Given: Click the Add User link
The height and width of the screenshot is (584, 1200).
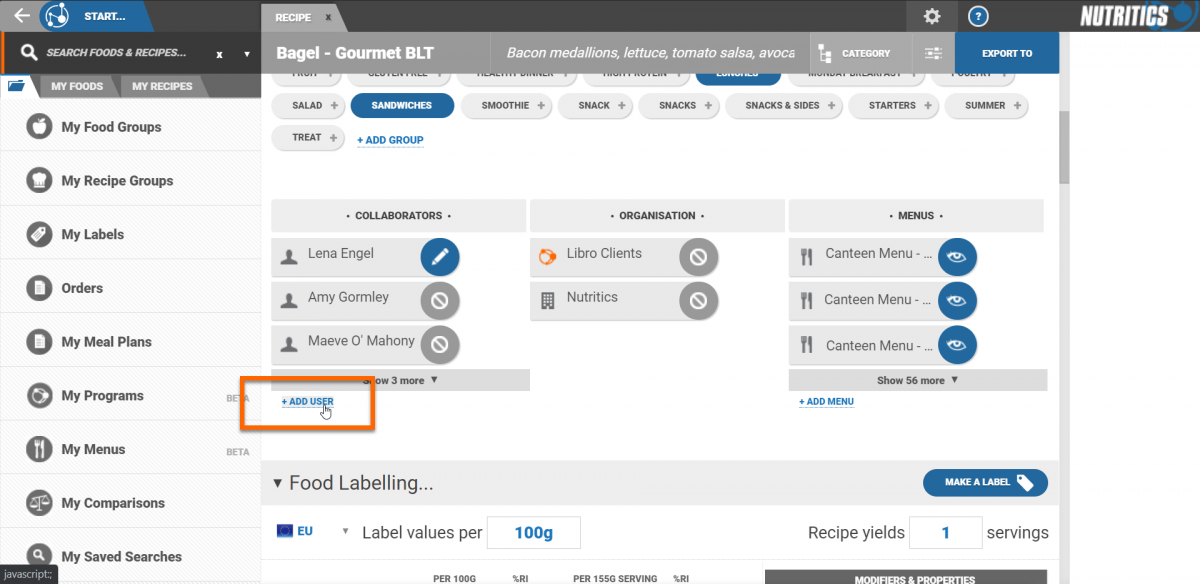Looking at the screenshot, I should [308, 402].
